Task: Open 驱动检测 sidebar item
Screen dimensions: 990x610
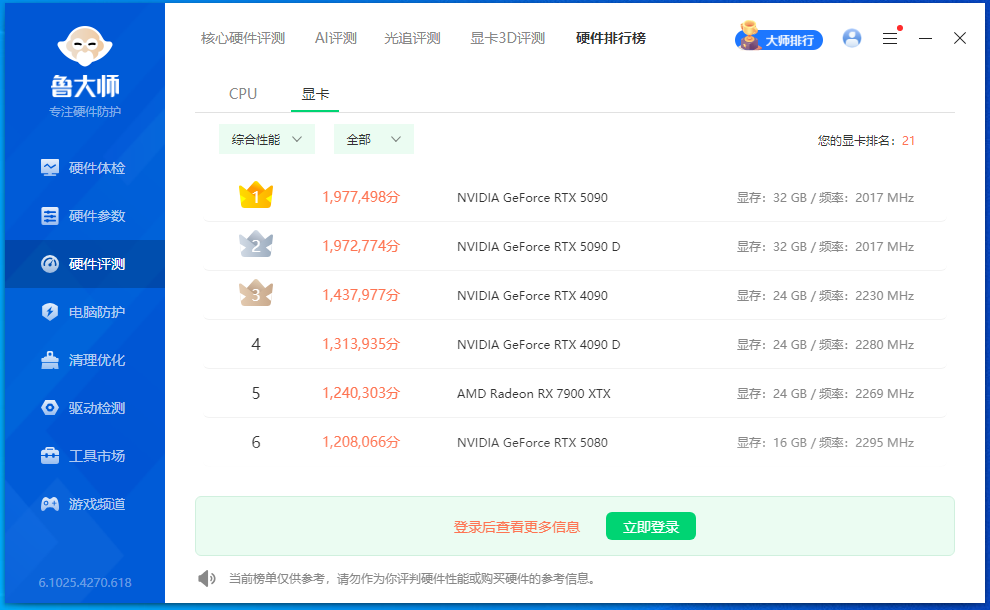Action: click(85, 408)
